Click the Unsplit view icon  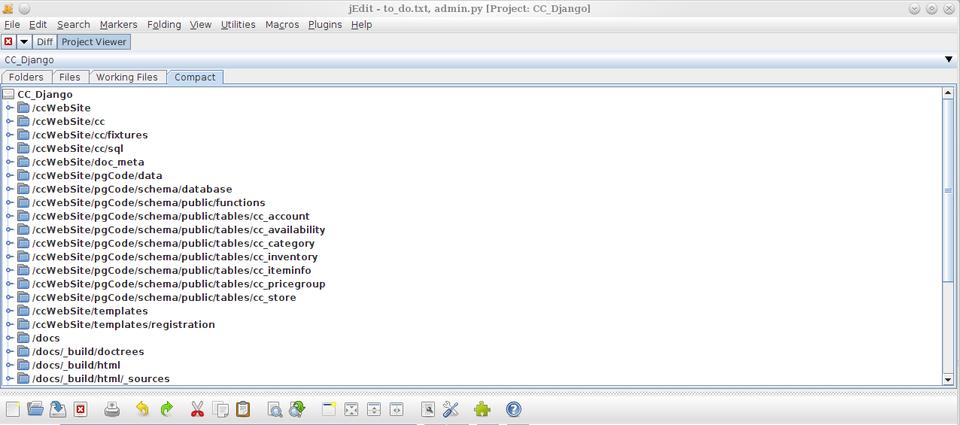[351, 409]
